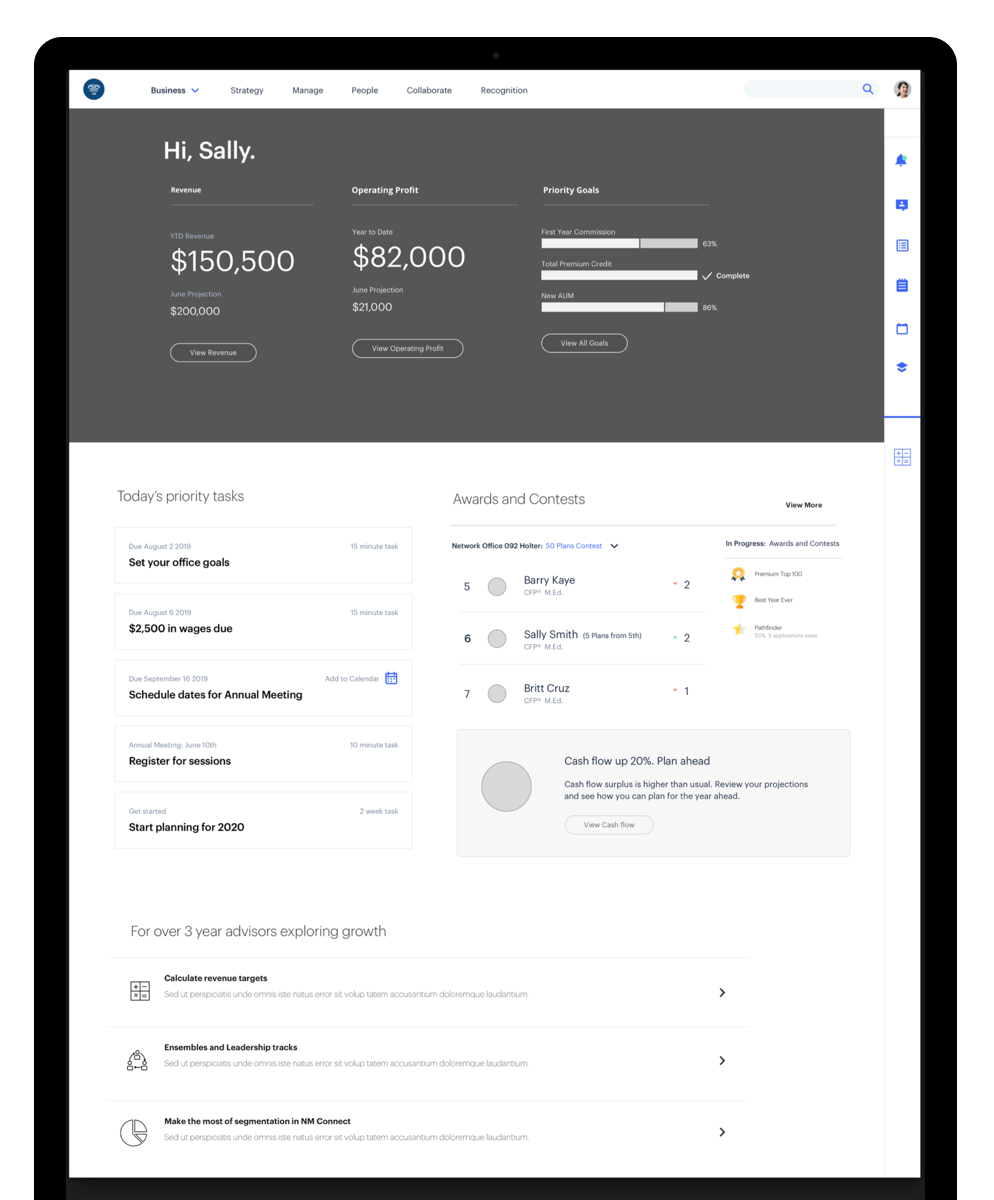Click the Pathfinder star badge
The image size is (994, 1200).
pyautogui.click(x=737, y=629)
